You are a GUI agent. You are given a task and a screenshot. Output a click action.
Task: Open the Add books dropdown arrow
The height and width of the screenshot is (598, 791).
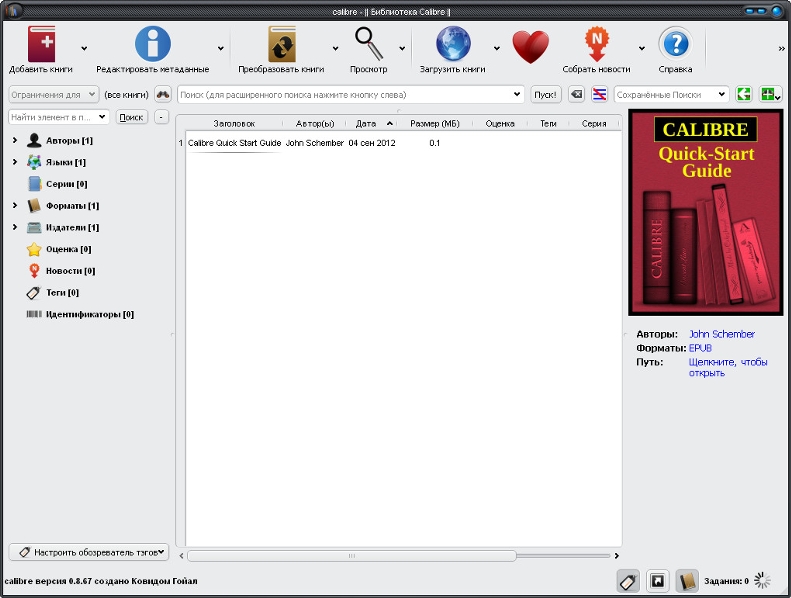point(84,48)
